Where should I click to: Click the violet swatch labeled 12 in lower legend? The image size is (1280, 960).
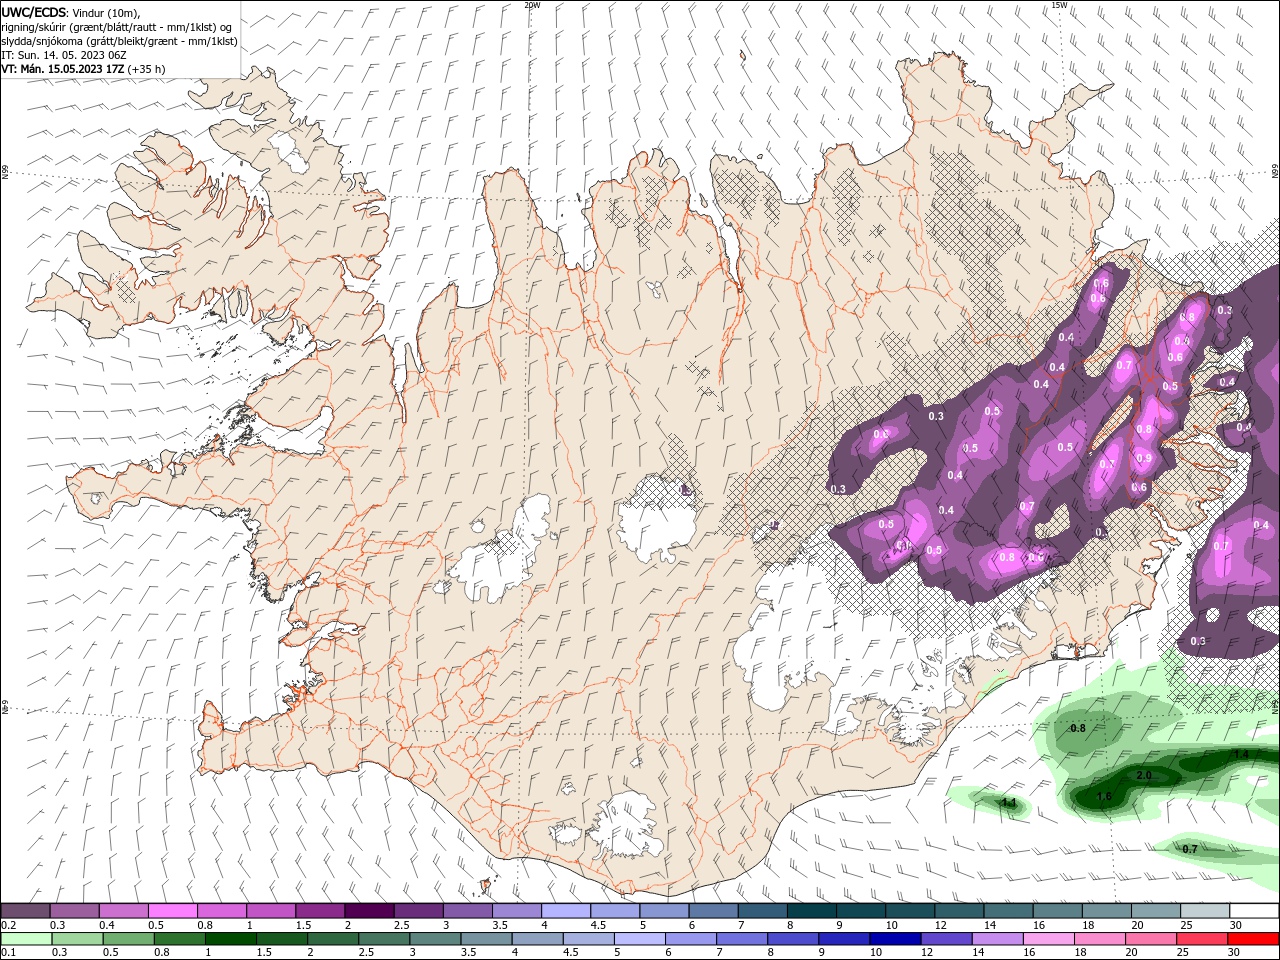click(x=945, y=939)
